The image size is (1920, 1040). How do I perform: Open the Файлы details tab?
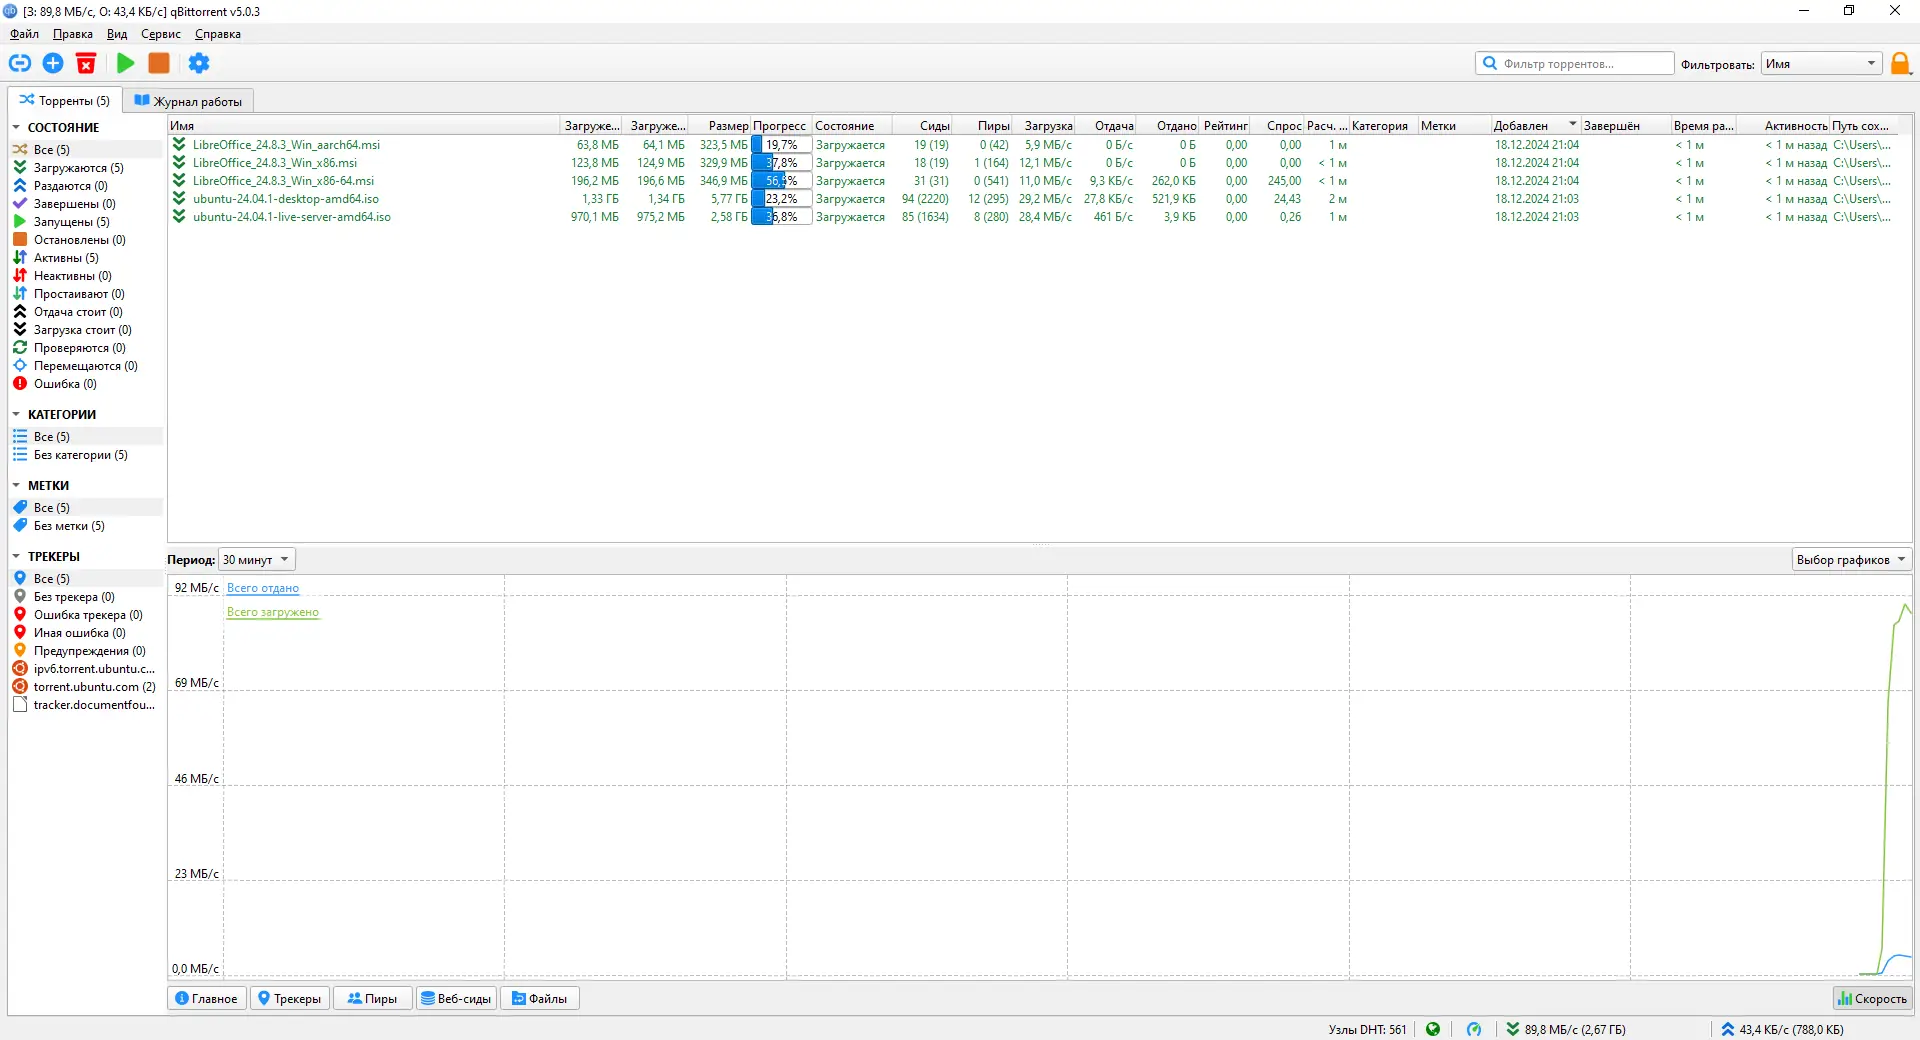[x=540, y=998]
